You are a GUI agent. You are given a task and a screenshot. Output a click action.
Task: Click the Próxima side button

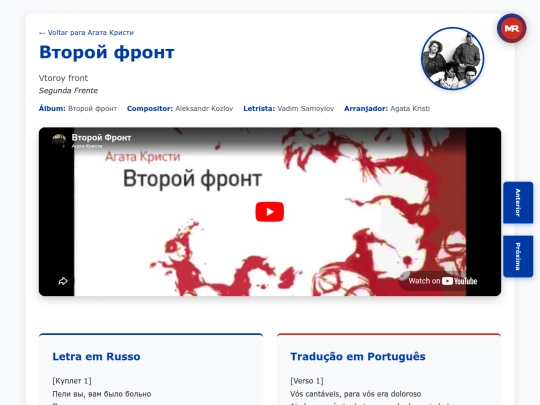(518, 256)
